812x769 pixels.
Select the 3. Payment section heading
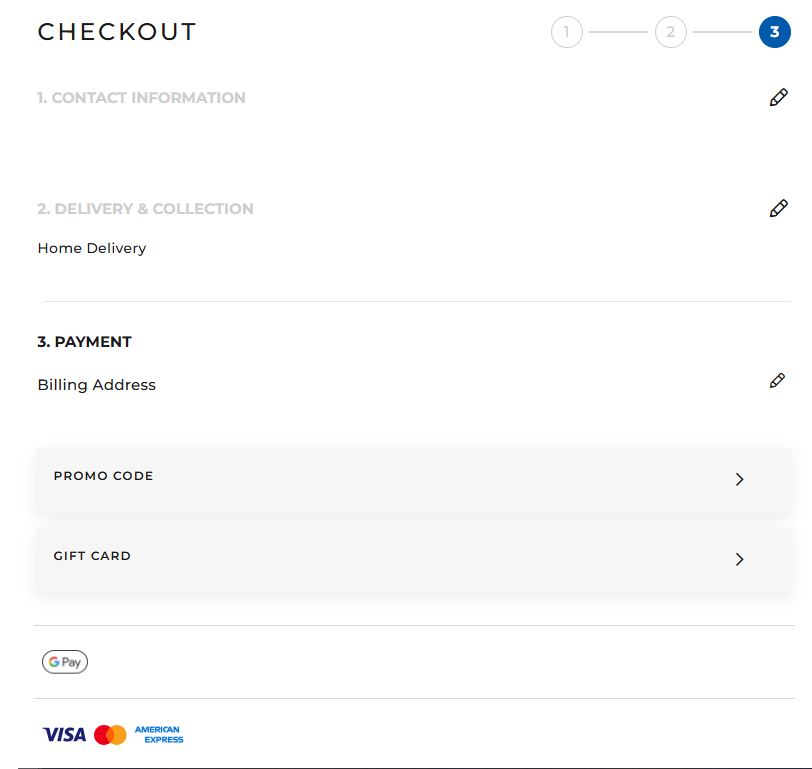tap(84, 342)
